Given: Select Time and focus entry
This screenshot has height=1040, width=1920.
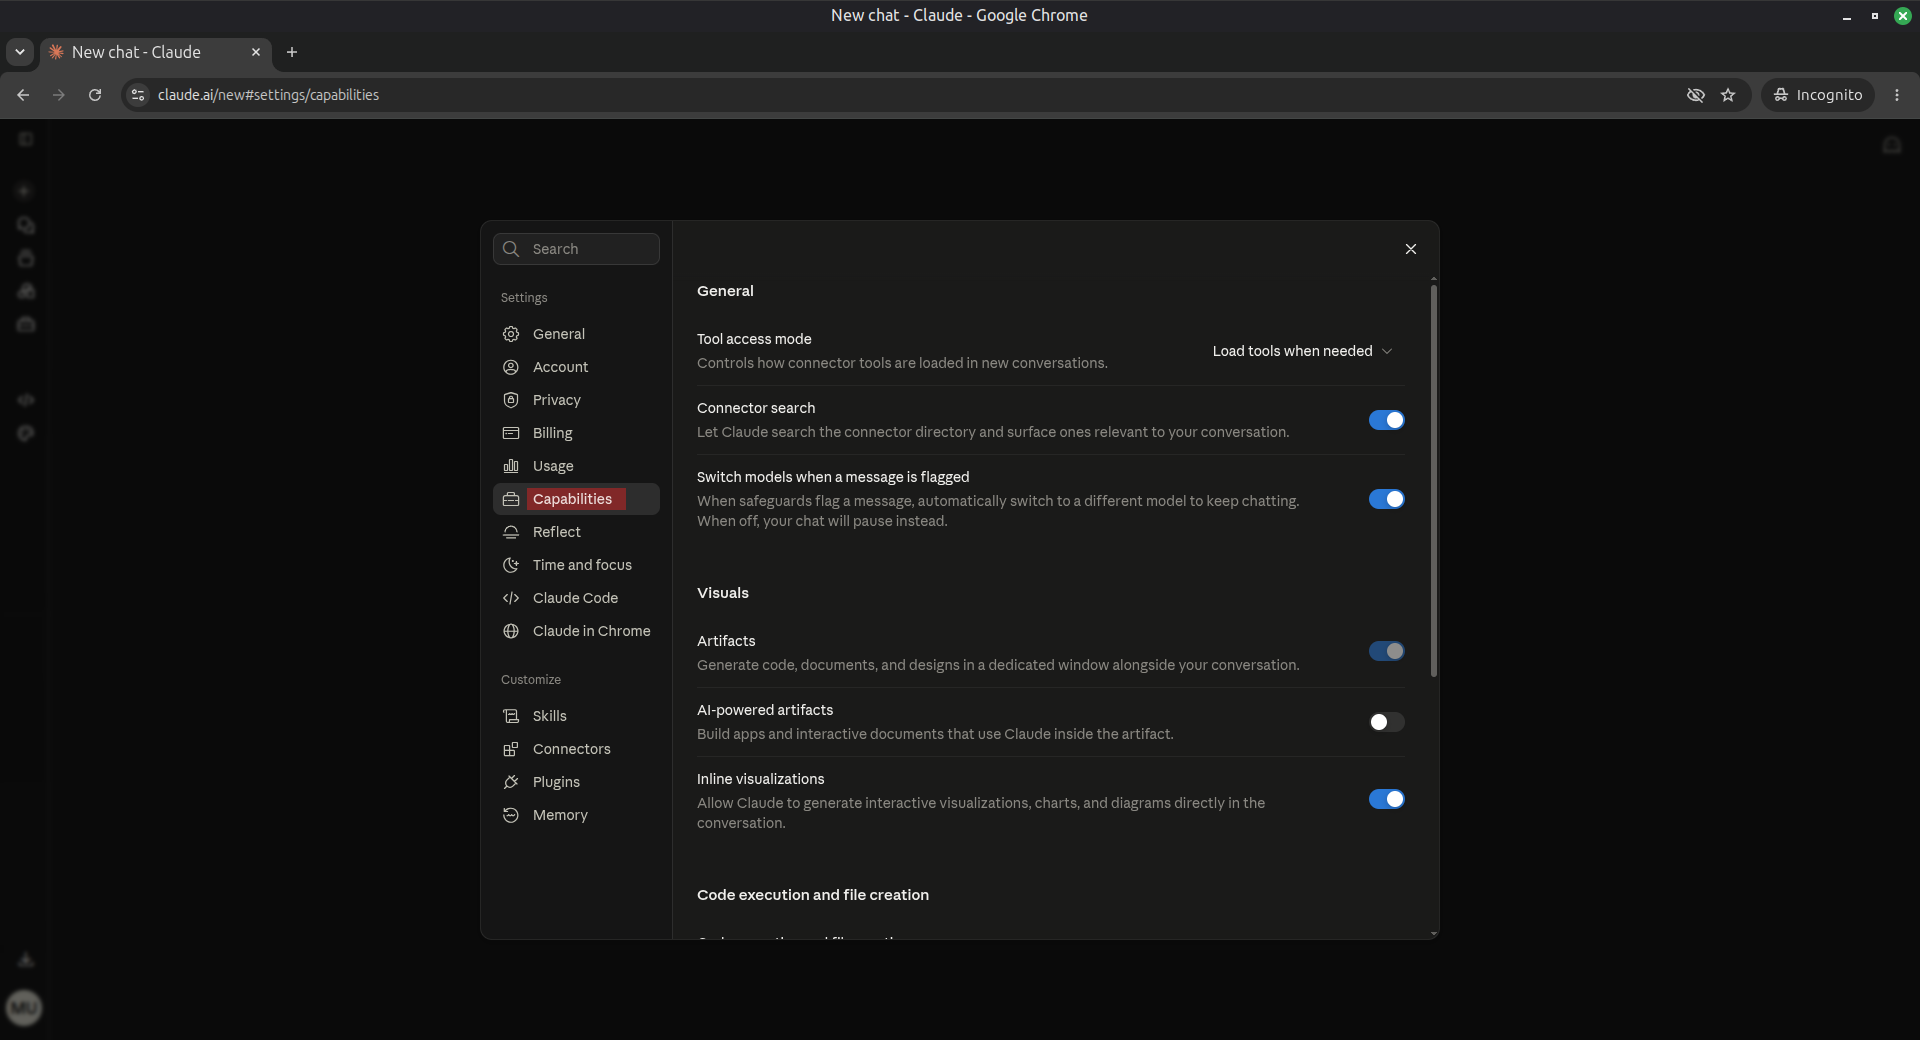Looking at the screenshot, I should point(576,565).
